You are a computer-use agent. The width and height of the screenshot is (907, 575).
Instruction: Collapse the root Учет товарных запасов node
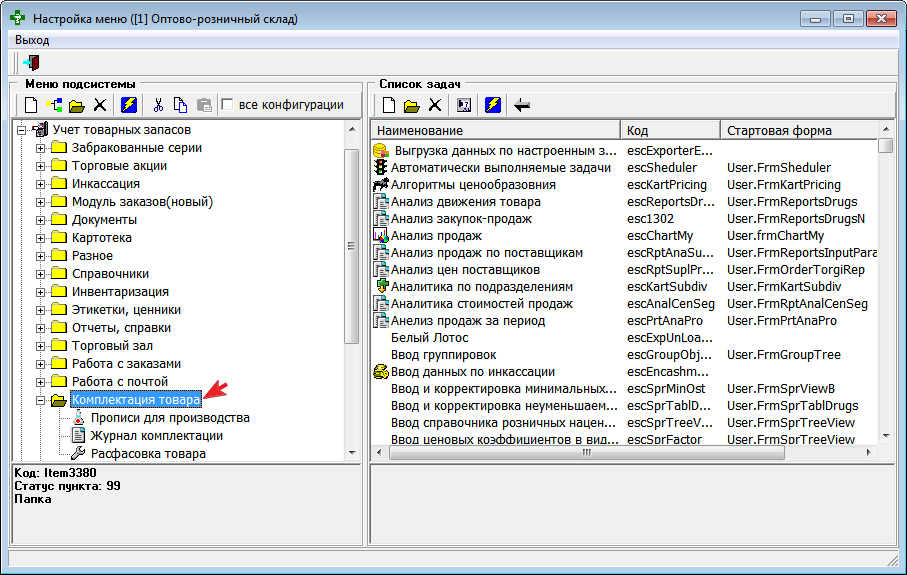pyautogui.click(x=23, y=130)
